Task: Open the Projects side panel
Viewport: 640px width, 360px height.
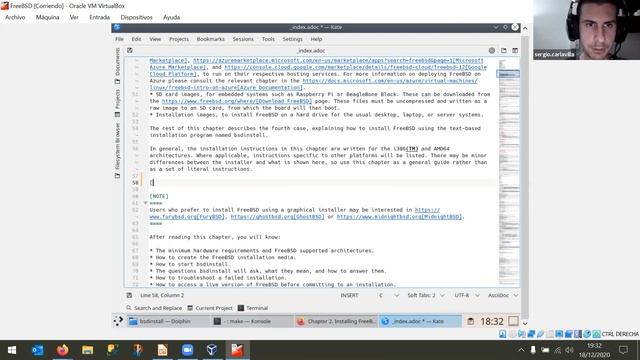Action: pos(118,103)
